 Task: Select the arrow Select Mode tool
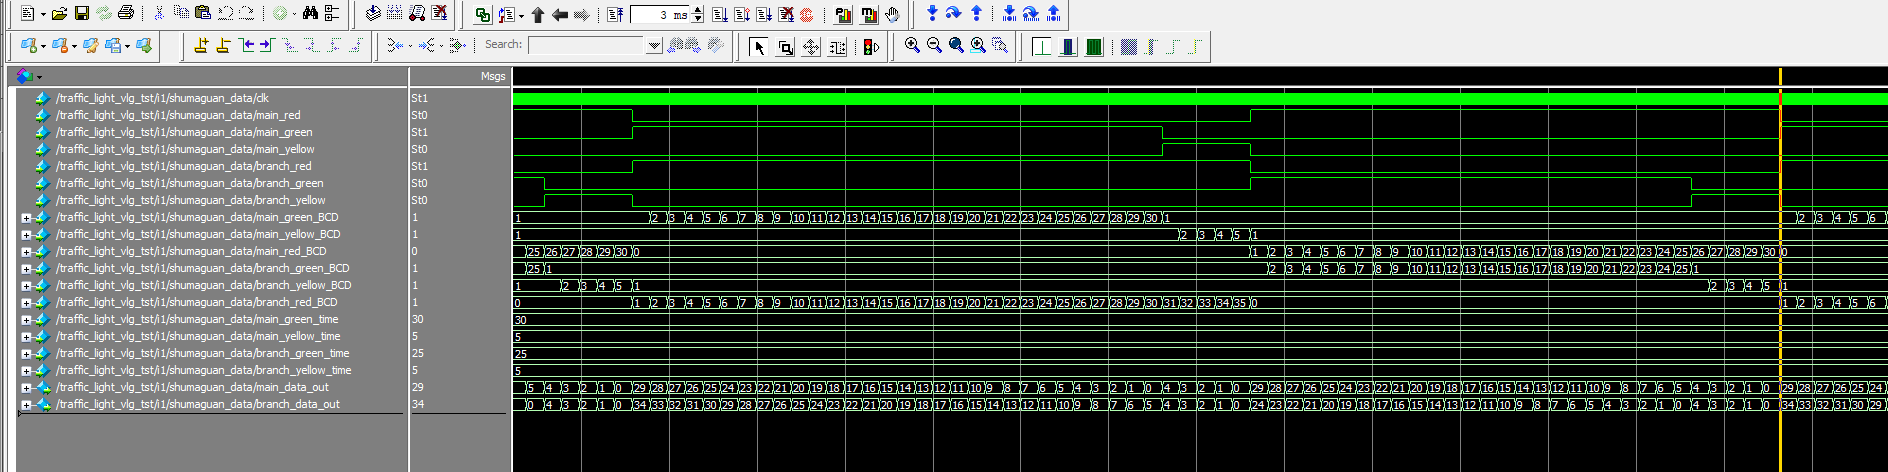(758, 47)
